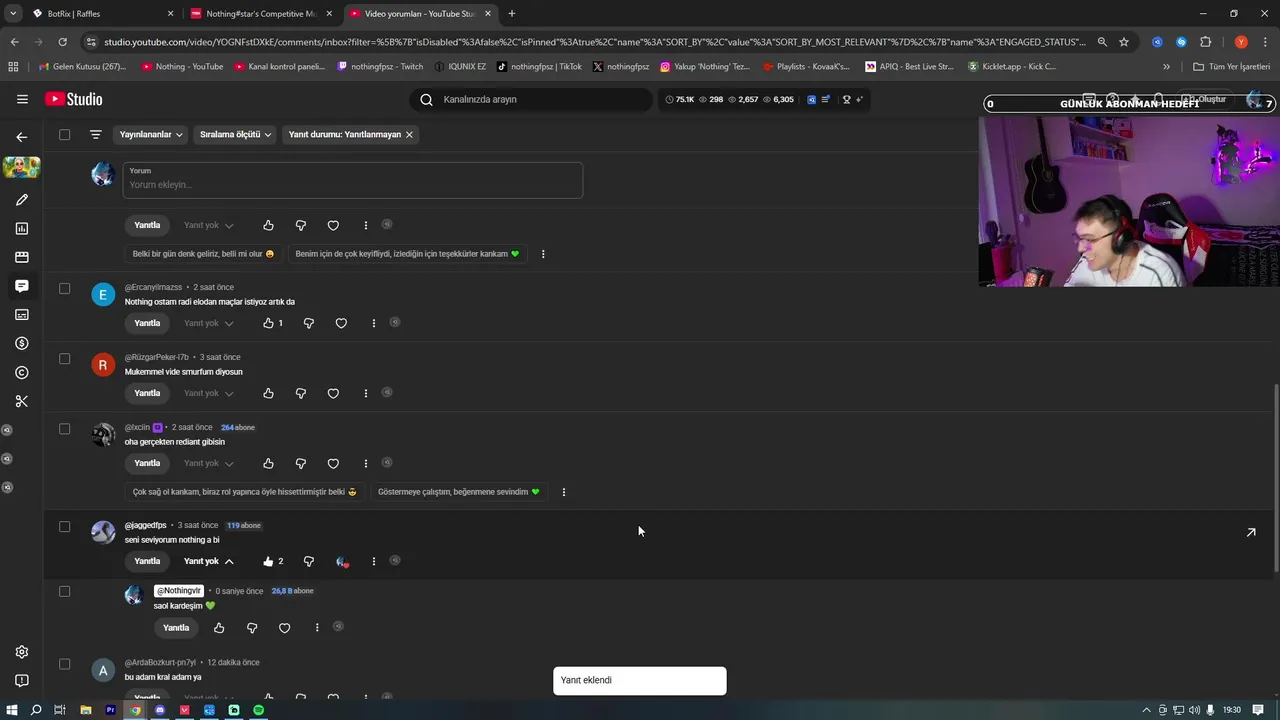This screenshot has width=1280, height=720.
Task: Expand 'Yanıt yok' under the @bxciin comment
Action: click(209, 463)
